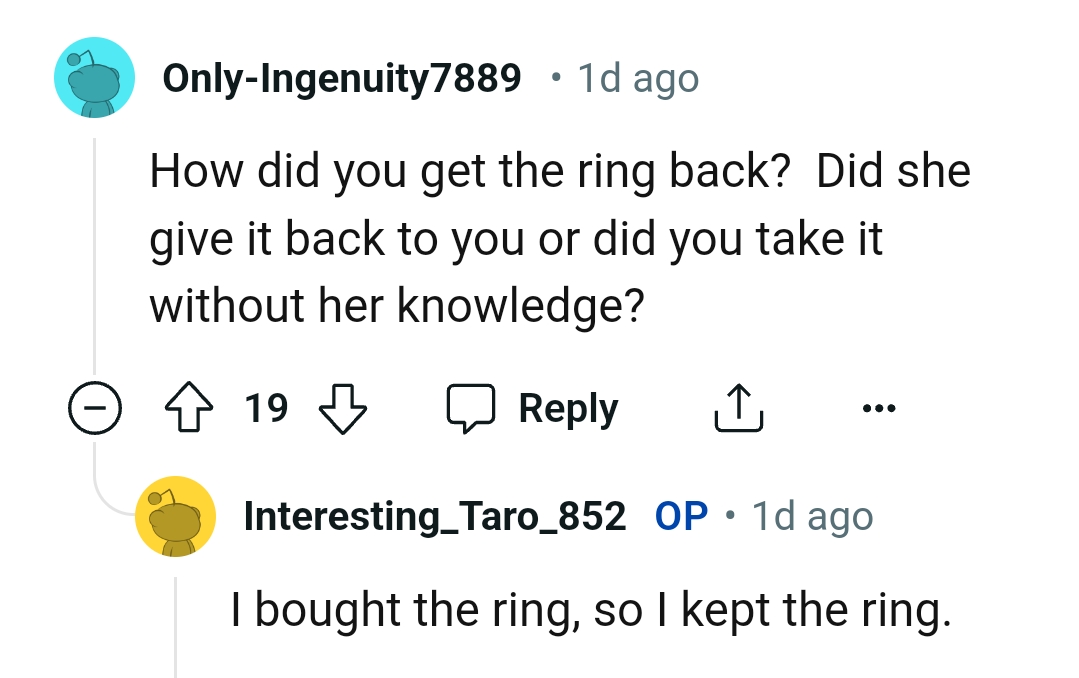Click Interesting_Taro_852's yellow Snoo avatar

point(175,516)
